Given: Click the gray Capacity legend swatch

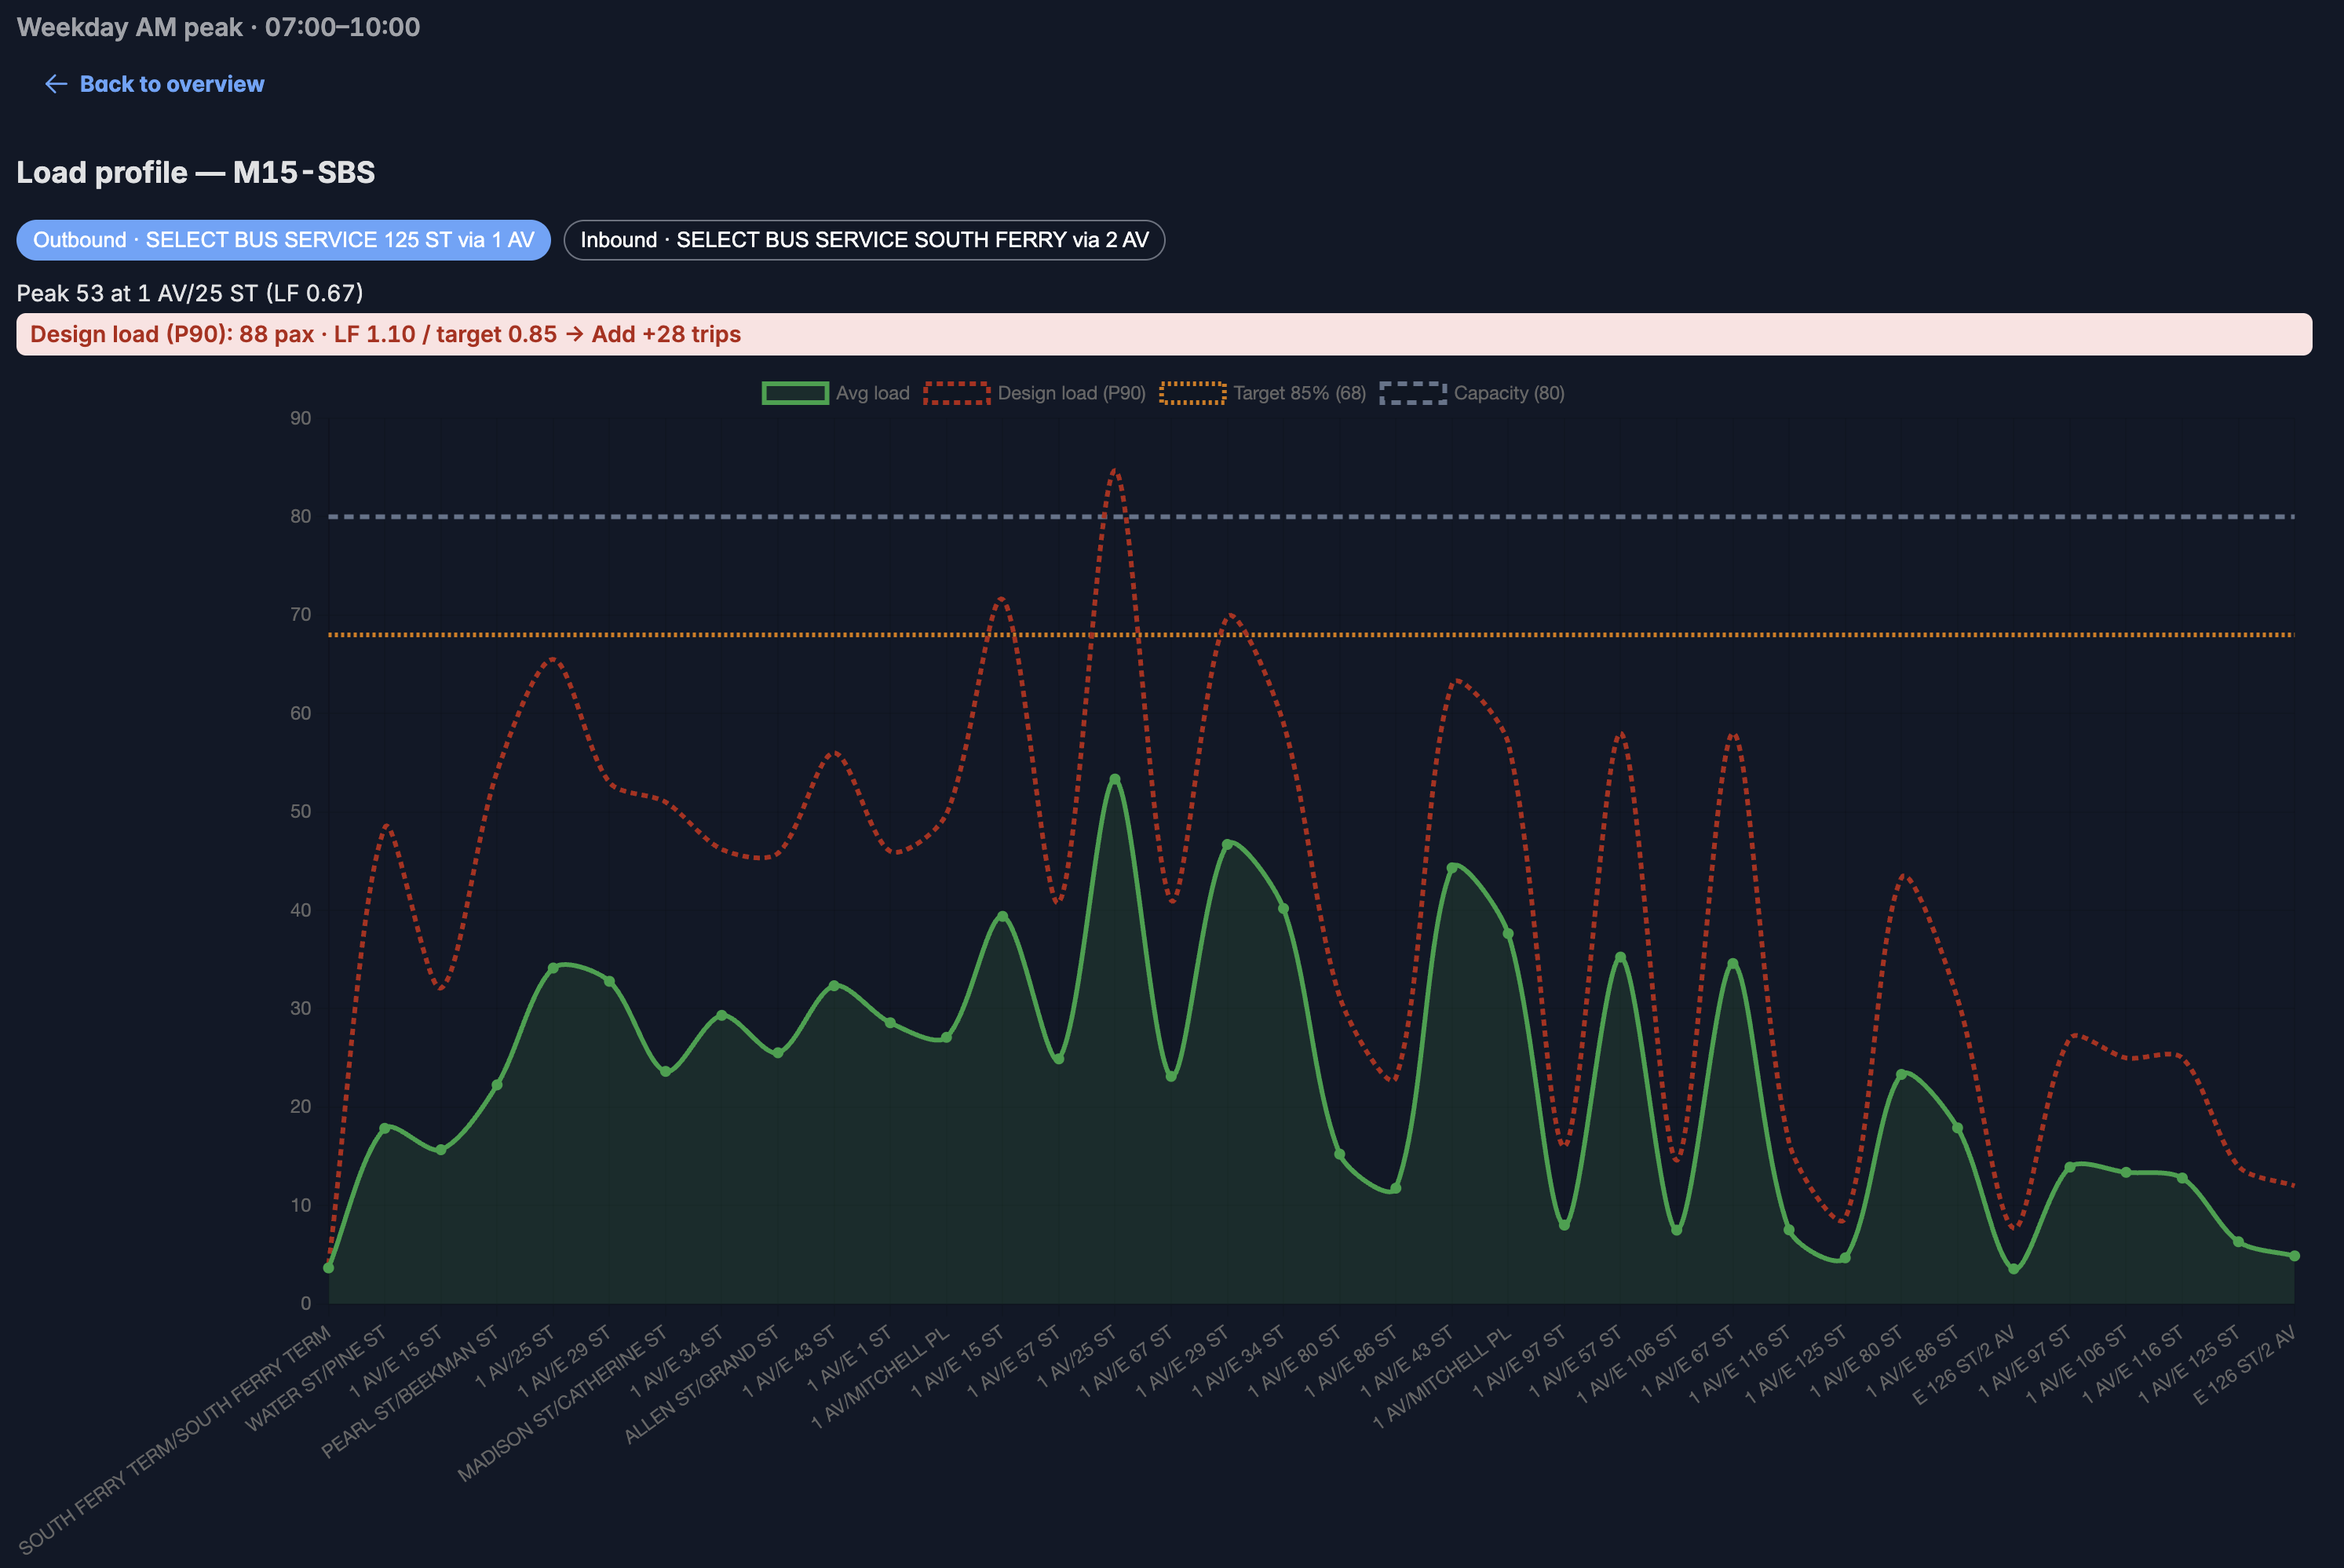Looking at the screenshot, I should pyautogui.click(x=1413, y=393).
